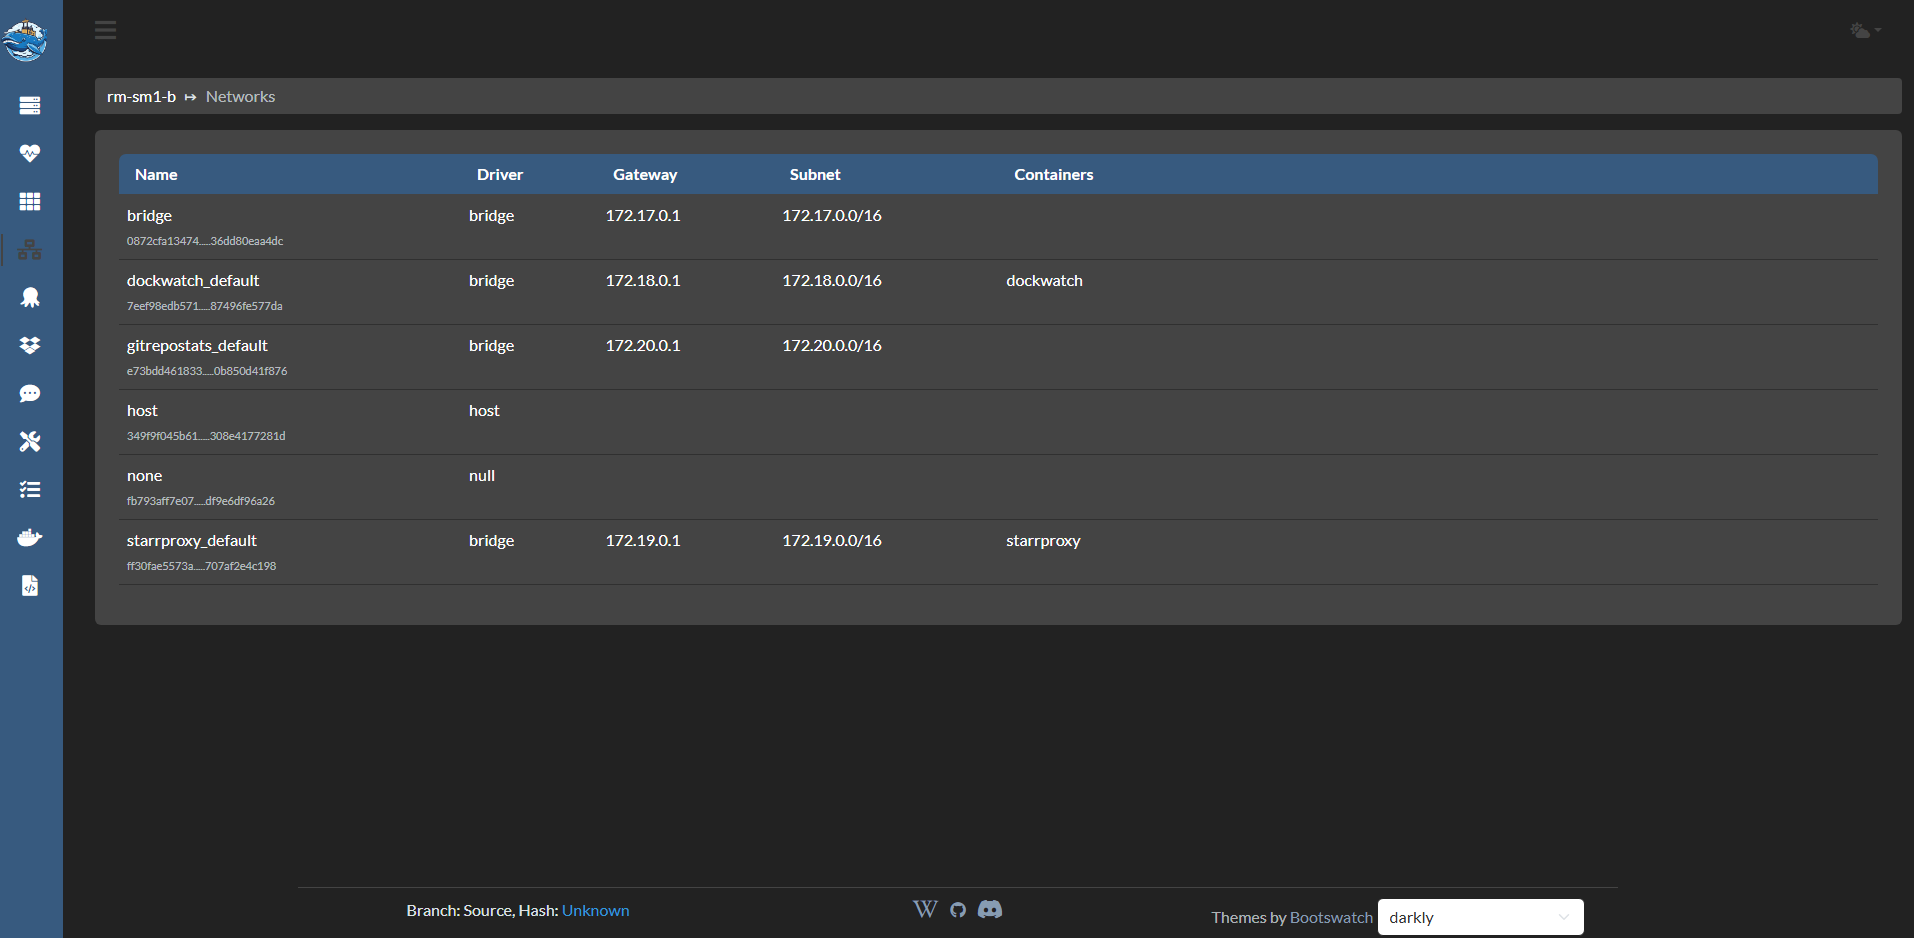Open the stacked boxes sidebar icon

click(30, 345)
